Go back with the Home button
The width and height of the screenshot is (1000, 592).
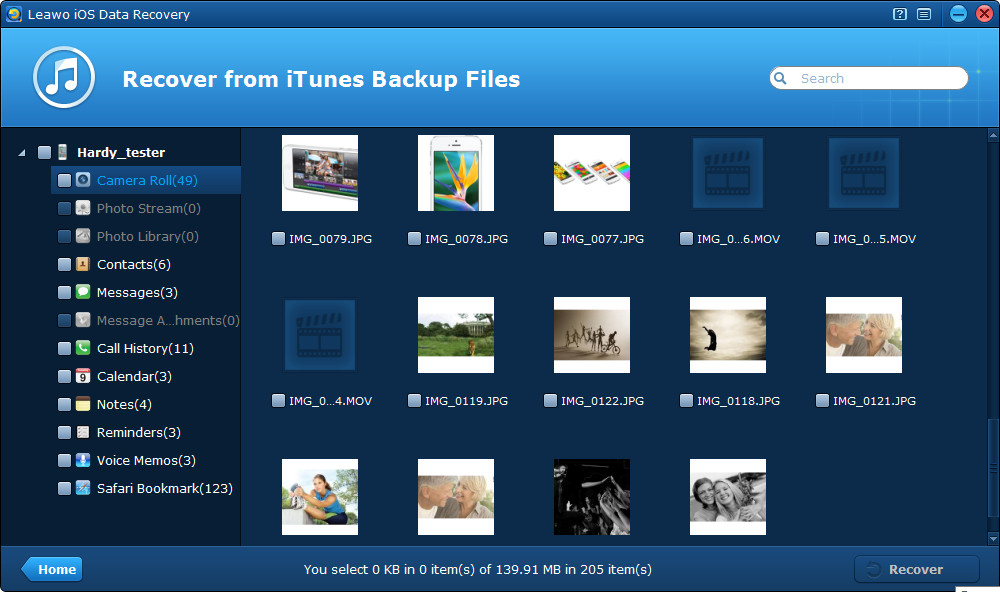click(52, 569)
